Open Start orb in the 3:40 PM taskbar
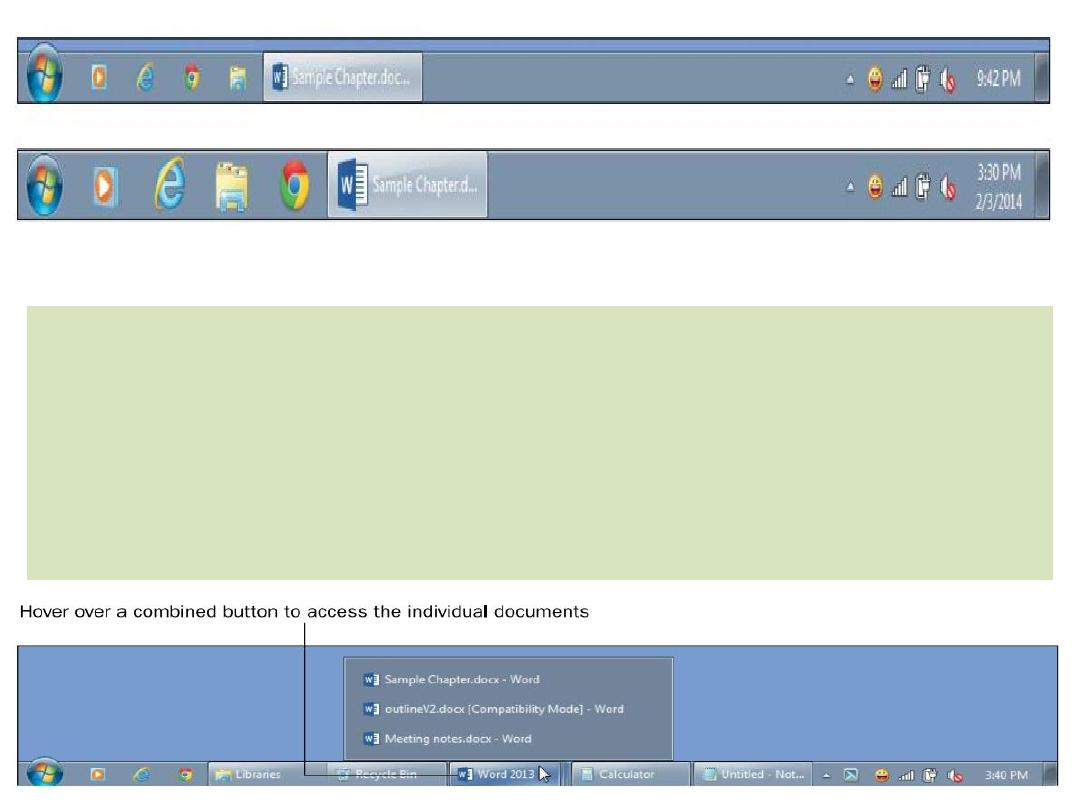 [45, 773]
